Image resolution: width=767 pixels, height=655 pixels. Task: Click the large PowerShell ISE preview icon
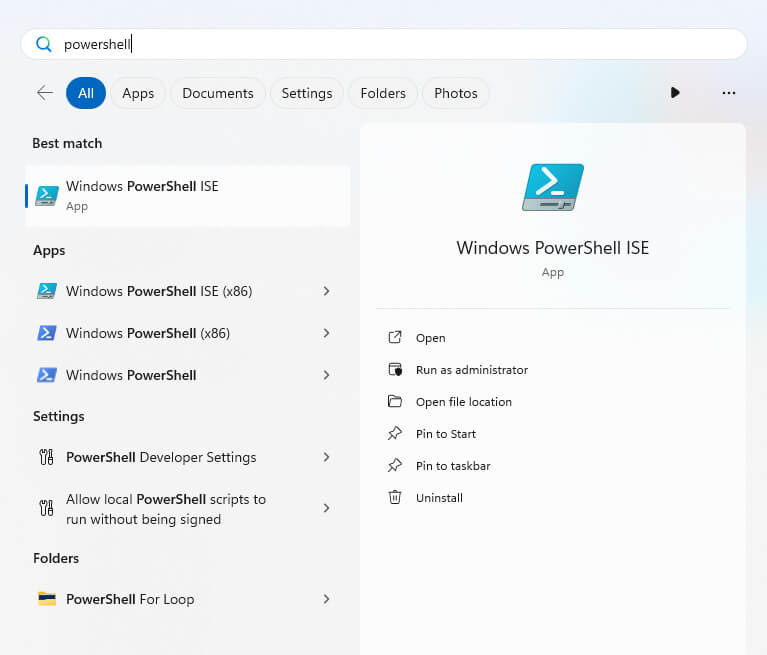pyautogui.click(x=553, y=187)
